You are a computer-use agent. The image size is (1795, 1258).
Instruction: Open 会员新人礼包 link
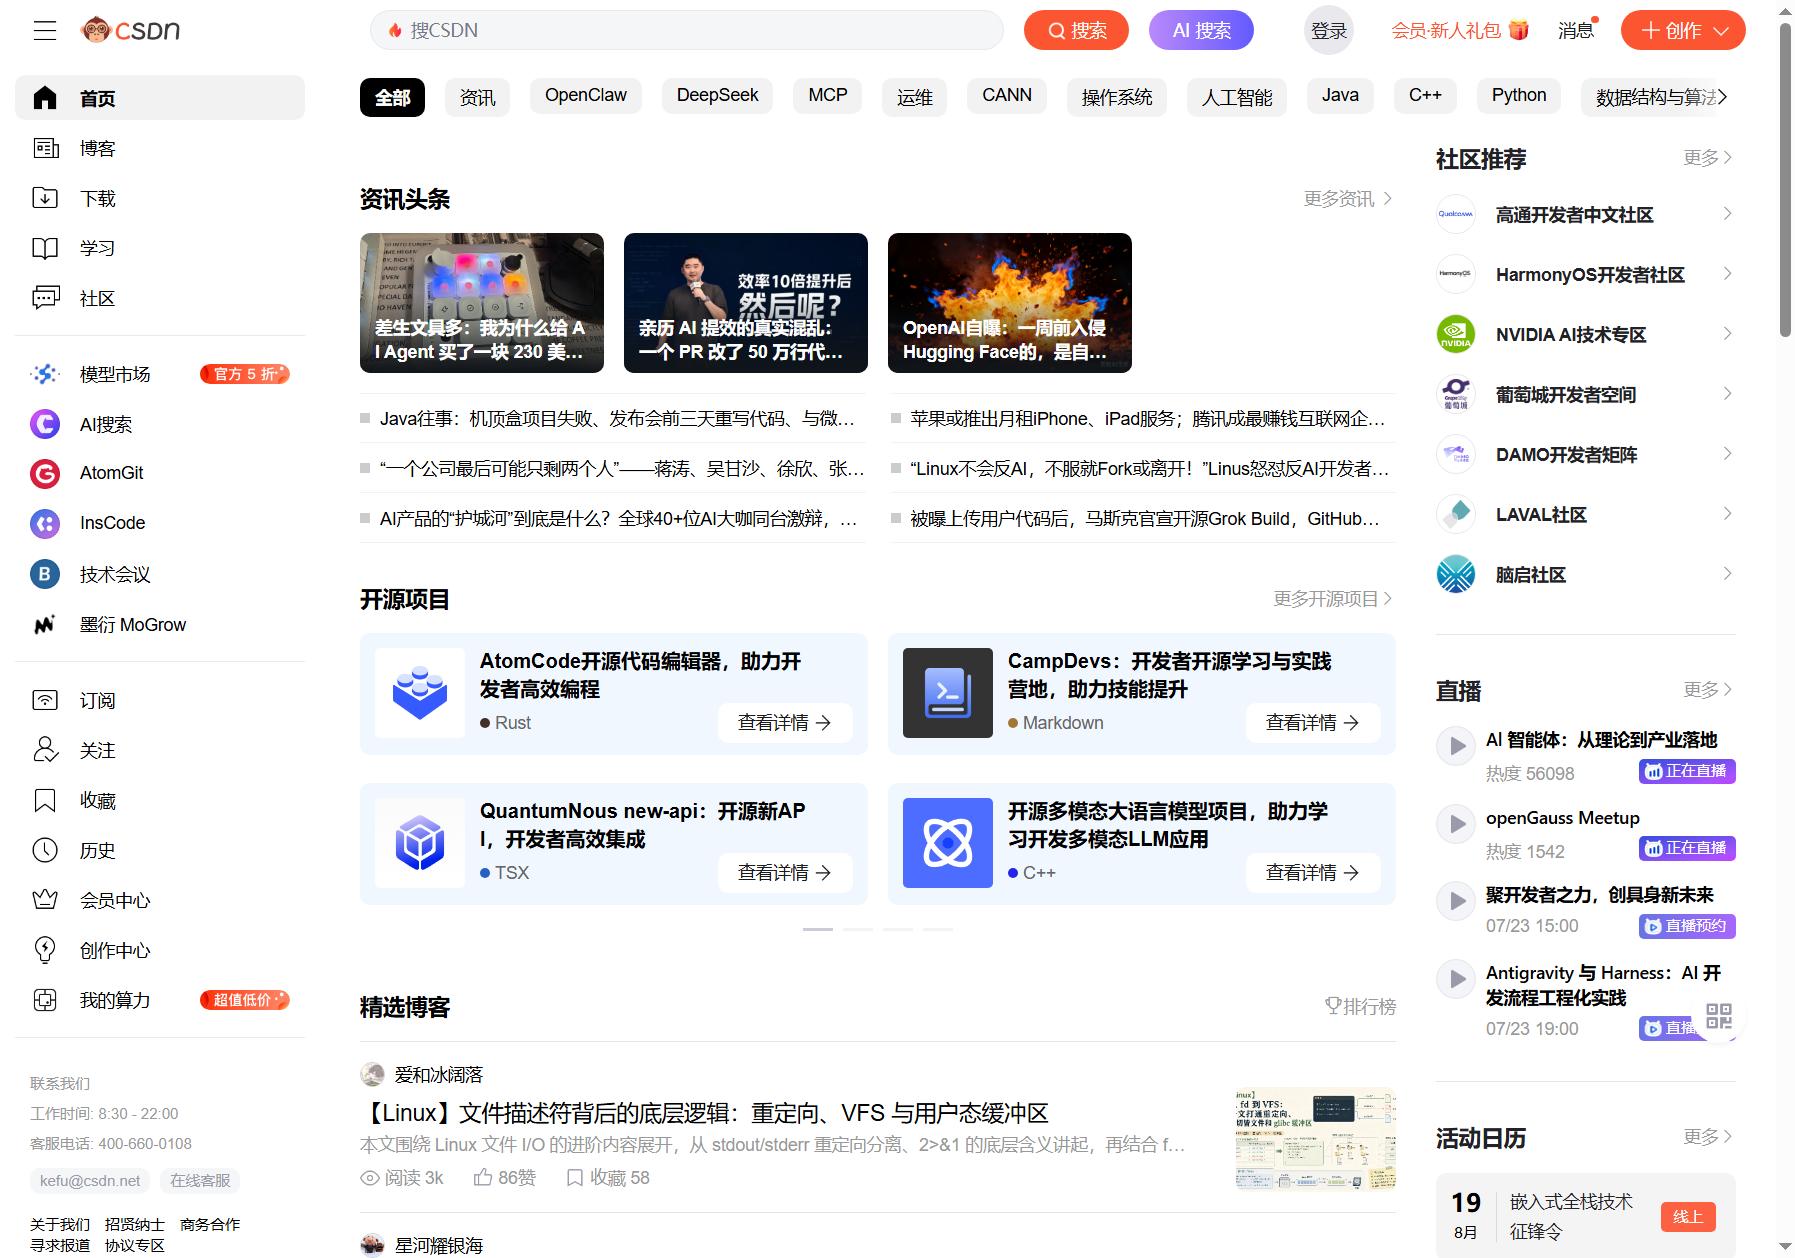1460,31
